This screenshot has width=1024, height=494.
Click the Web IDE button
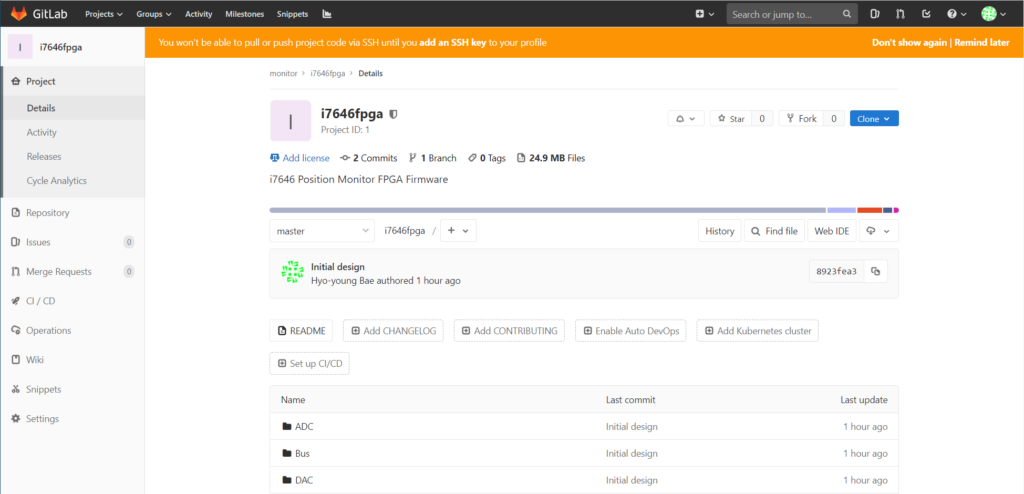[832, 231]
